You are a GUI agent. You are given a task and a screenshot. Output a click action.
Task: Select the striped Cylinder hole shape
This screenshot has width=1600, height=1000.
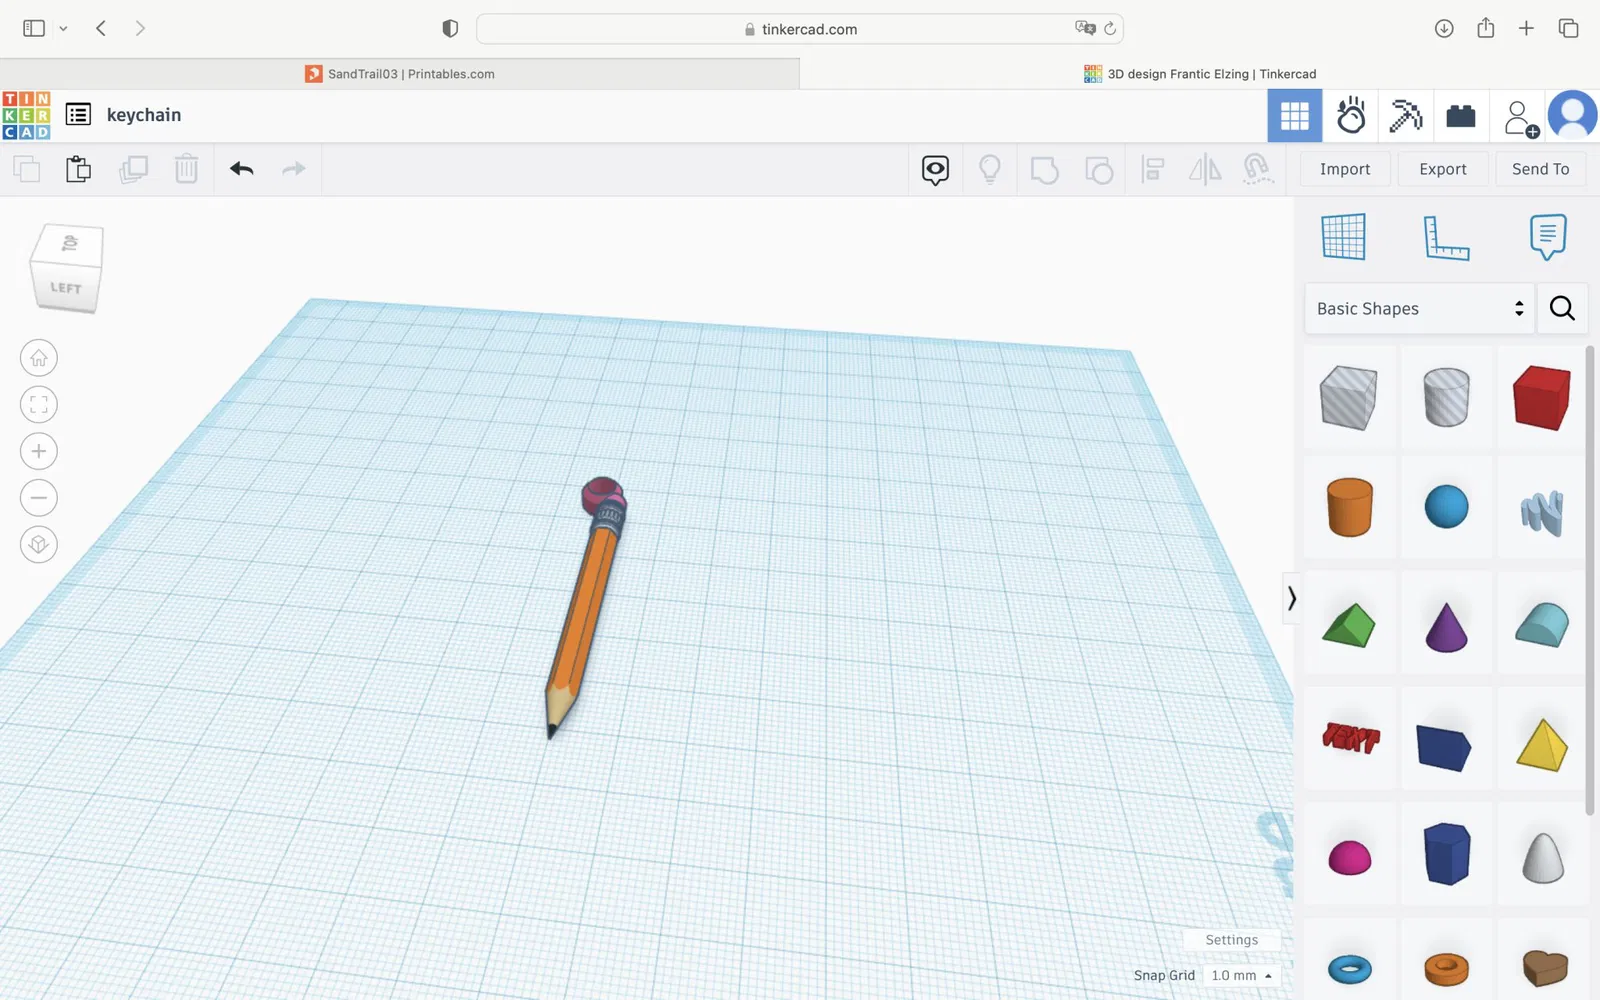1446,397
